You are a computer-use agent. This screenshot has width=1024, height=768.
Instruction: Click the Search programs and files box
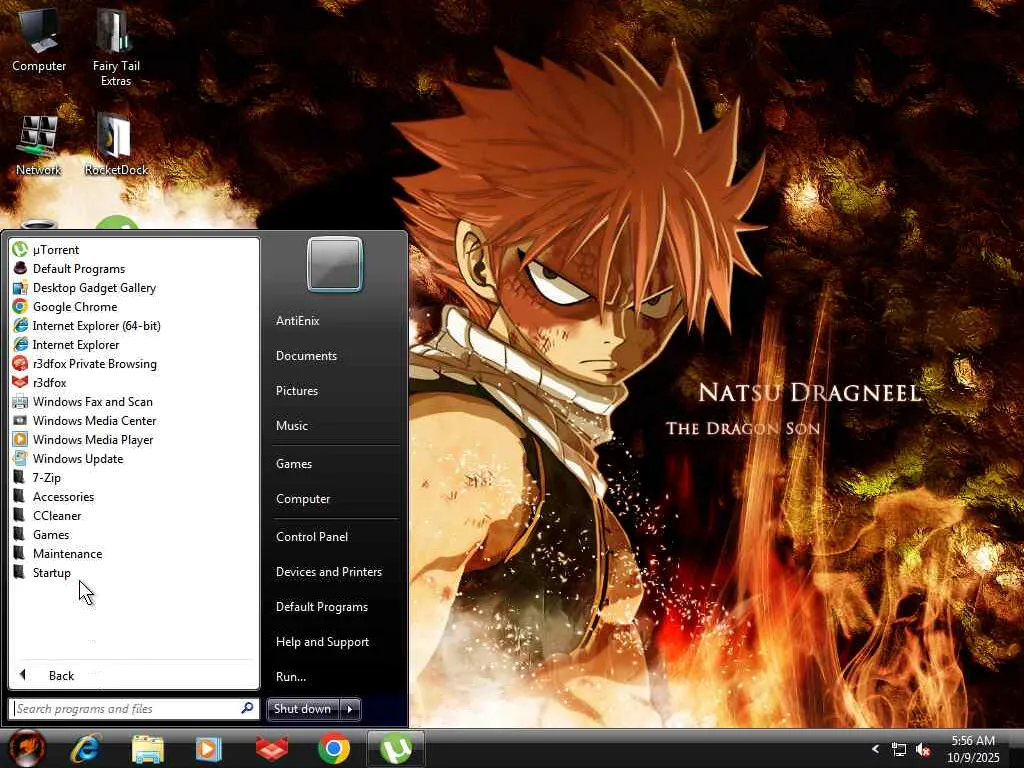point(134,709)
